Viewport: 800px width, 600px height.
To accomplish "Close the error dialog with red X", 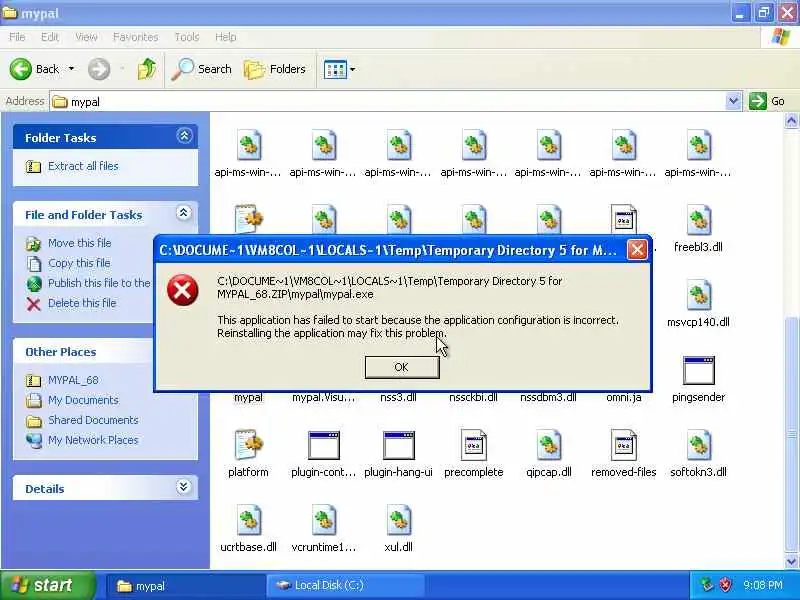I will point(637,250).
